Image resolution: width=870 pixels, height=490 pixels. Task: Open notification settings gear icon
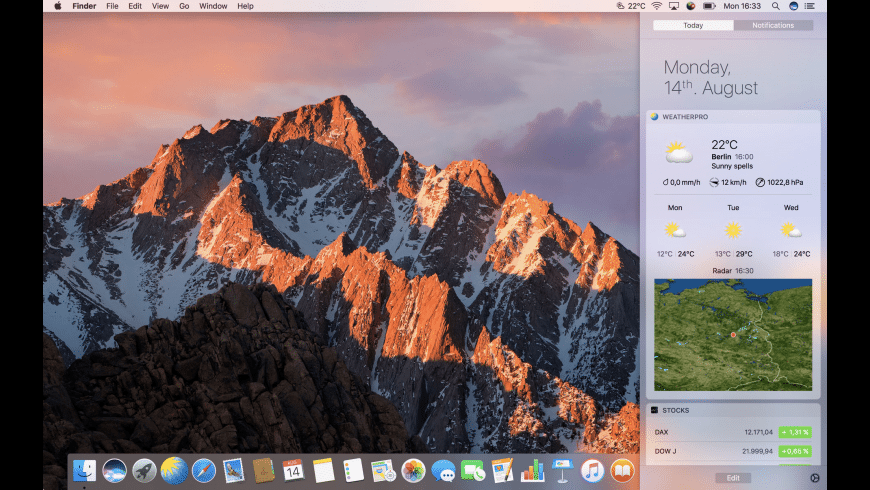click(815, 478)
